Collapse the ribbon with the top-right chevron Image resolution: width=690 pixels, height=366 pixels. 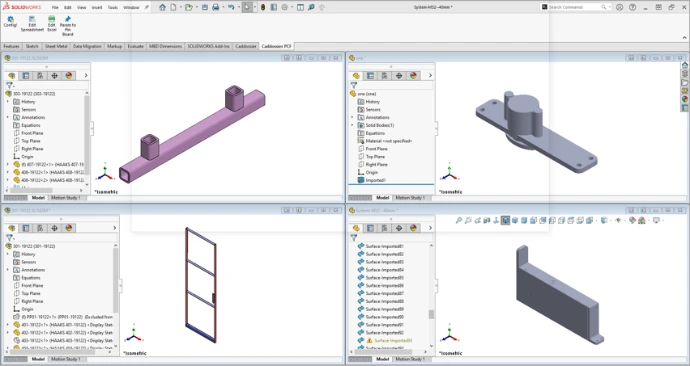(684, 38)
